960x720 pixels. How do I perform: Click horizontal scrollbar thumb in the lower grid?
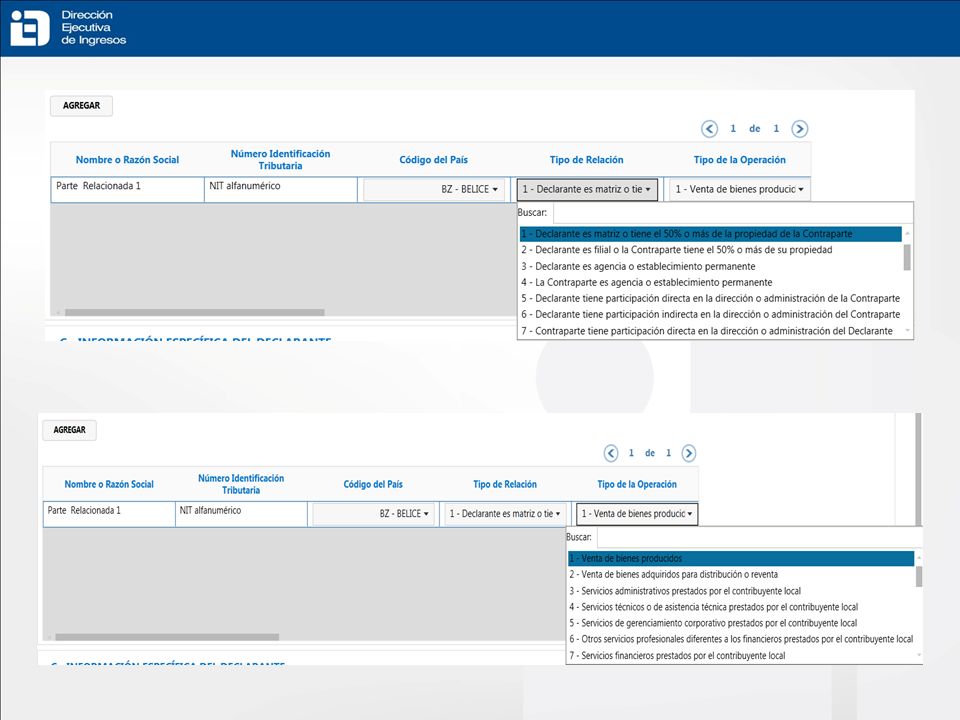tap(167, 637)
